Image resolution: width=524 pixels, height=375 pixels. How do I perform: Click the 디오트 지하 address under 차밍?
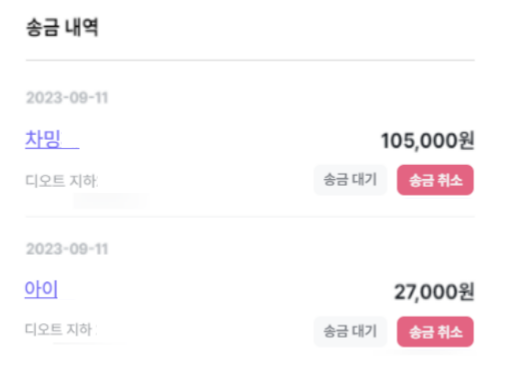61,181
